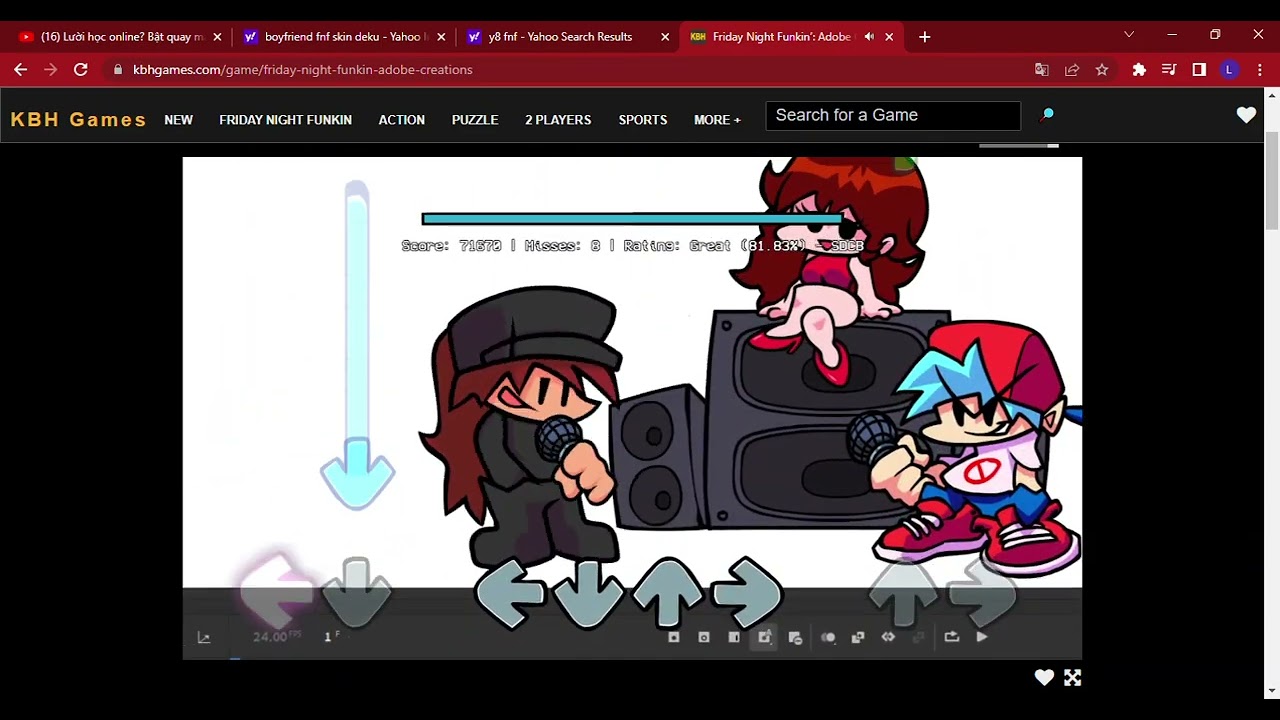Toggle the onion skin circles icon

click(x=828, y=637)
